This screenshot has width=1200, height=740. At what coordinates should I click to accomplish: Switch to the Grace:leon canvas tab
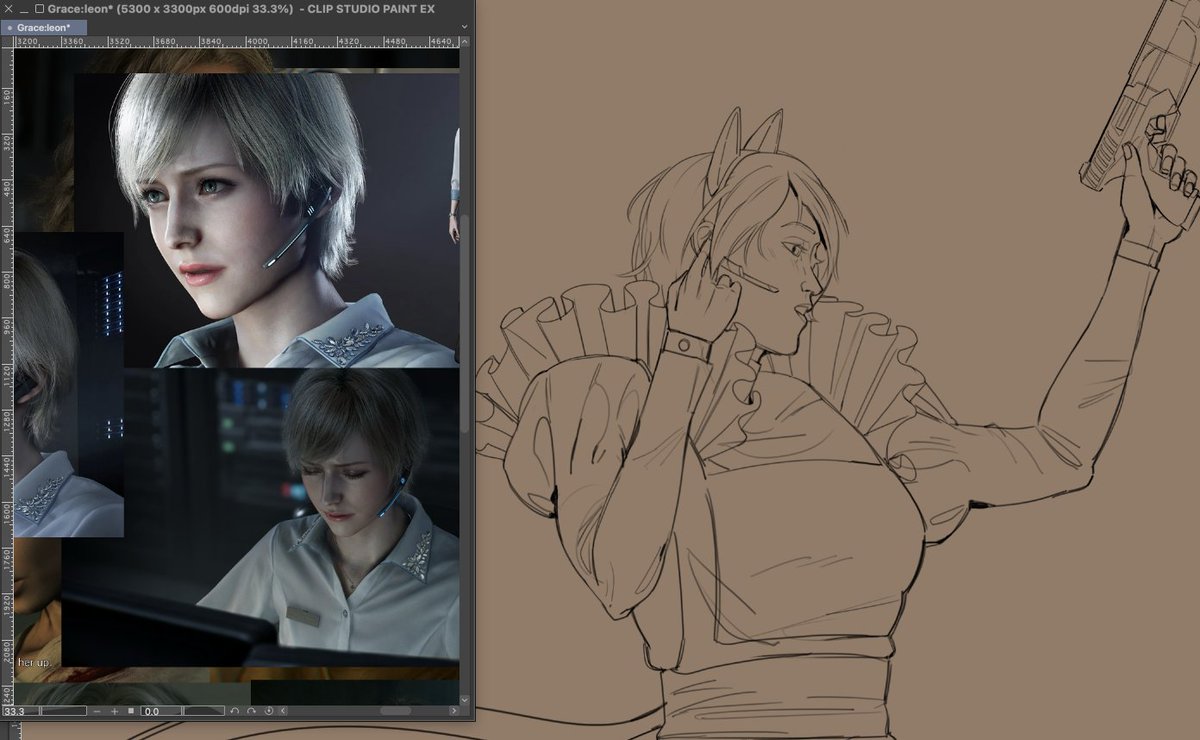pos(43,28)
